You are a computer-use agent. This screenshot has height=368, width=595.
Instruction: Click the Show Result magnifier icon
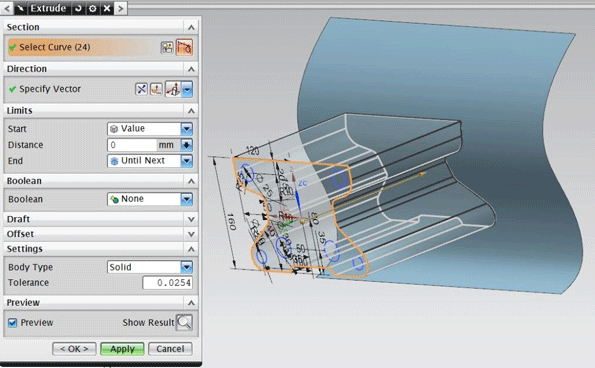click(184, 322)
